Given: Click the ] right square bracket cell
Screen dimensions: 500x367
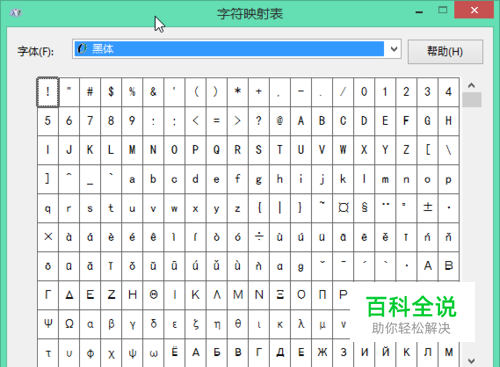Looking at the screenshot, I should pyautogui.click(x=48, y=179).
